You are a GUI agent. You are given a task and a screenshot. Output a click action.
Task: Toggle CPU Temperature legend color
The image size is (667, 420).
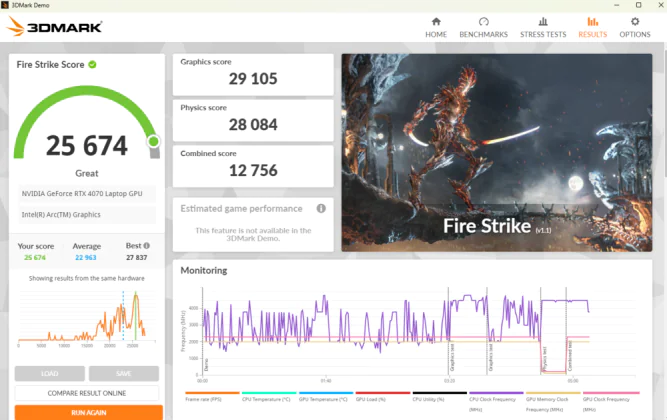point(269,393)
